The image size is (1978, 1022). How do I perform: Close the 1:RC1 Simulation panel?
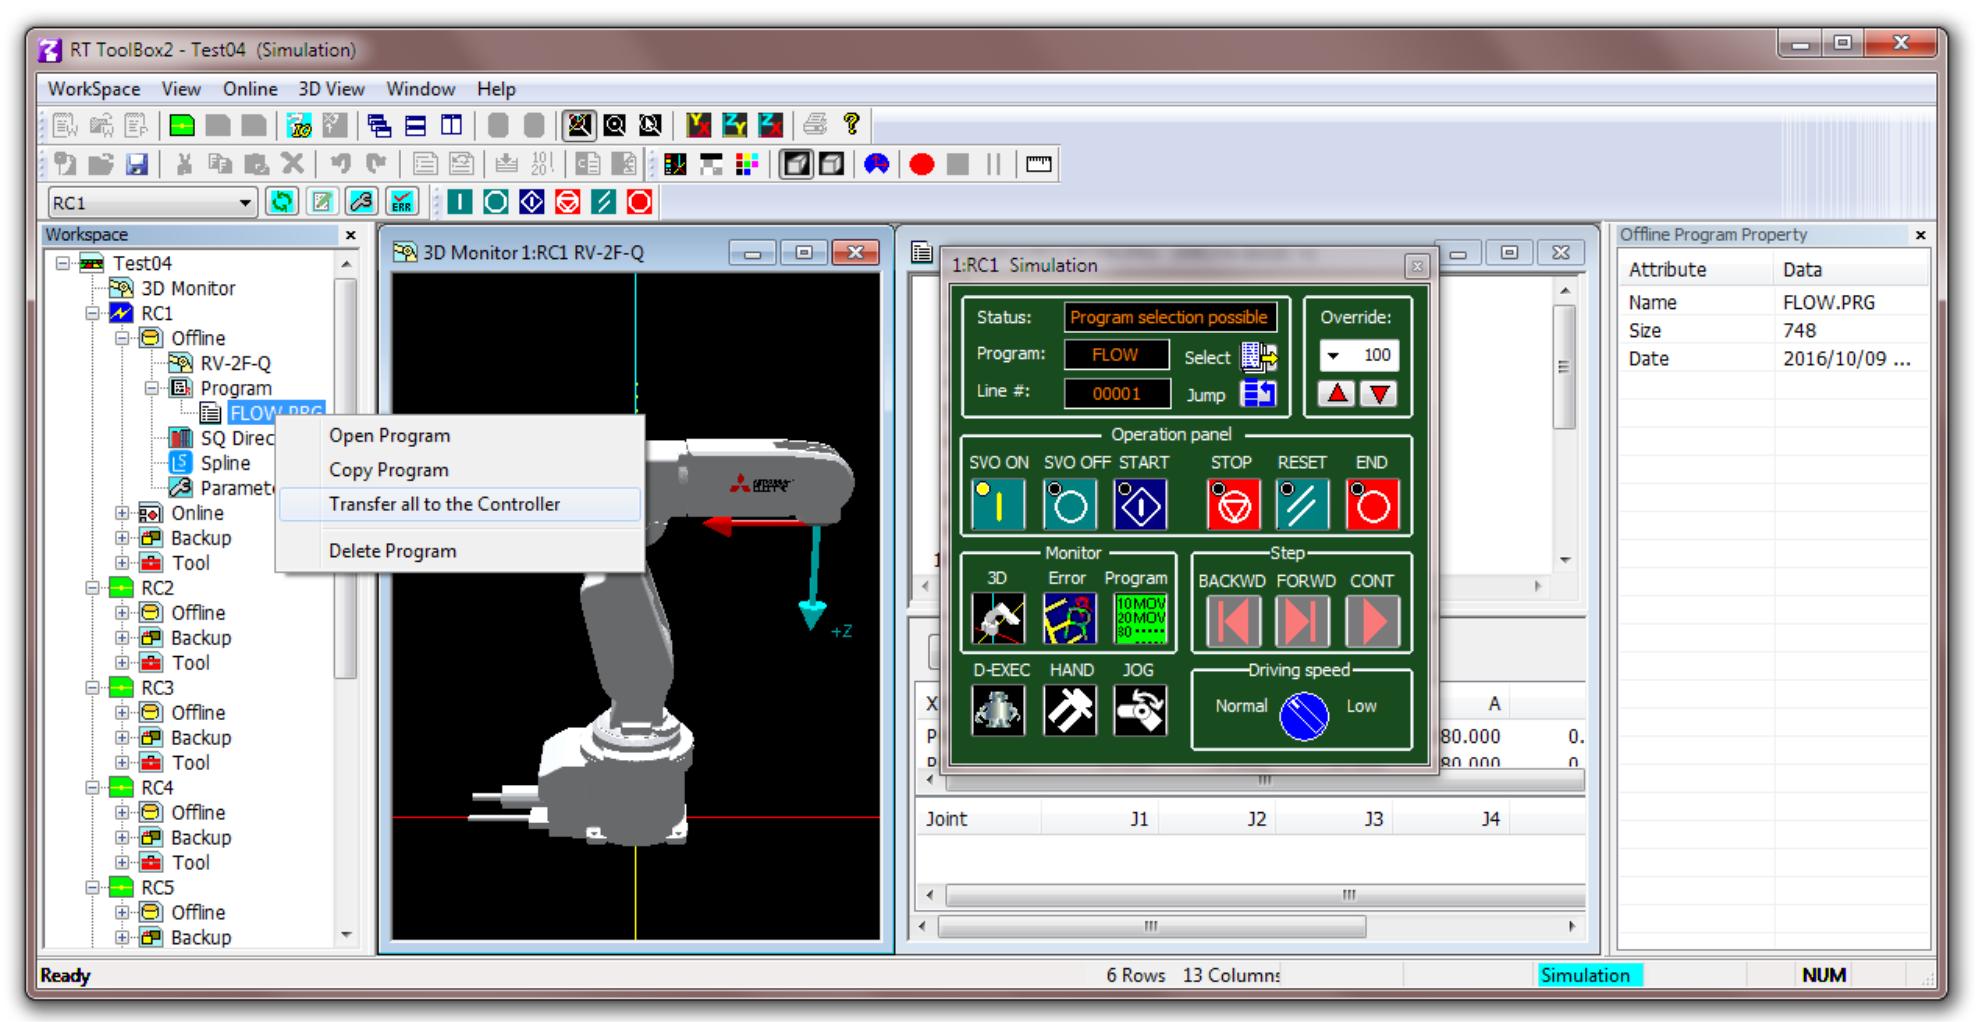coord(1416,266)
